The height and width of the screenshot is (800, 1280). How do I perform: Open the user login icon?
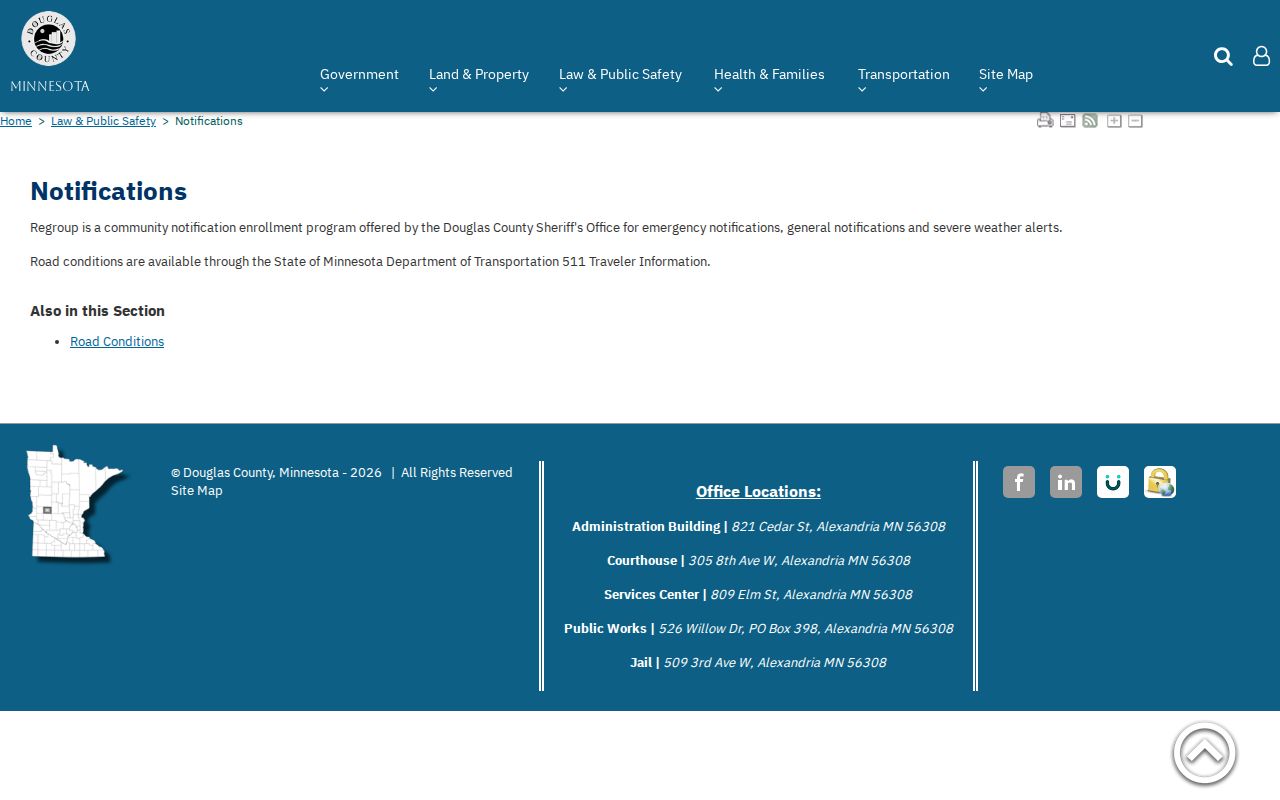[1261, 56]
